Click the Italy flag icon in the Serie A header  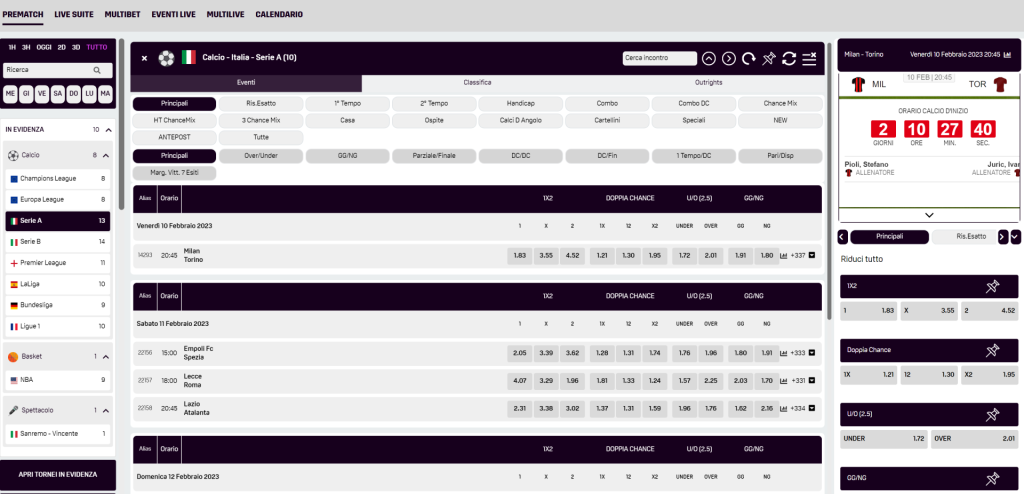[189, 58]
